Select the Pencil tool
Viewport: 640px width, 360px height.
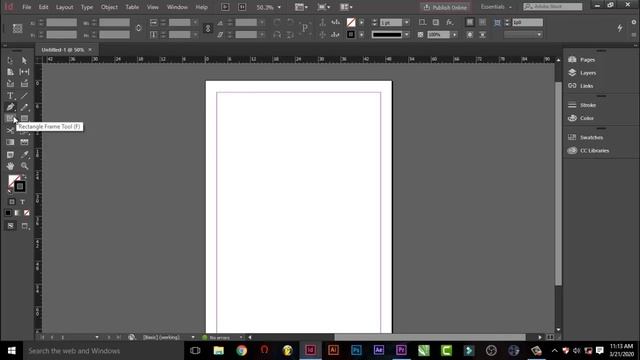pyautogui.click(x=24, y=107)
